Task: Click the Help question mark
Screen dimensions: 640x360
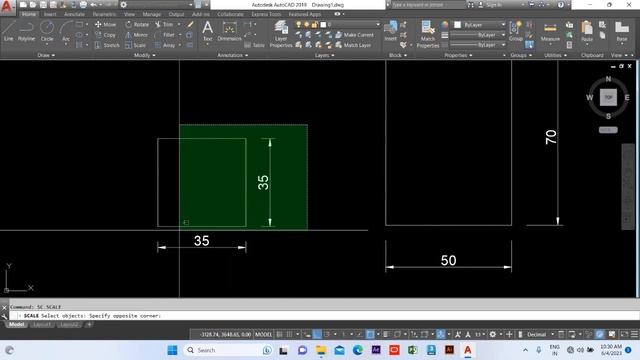Action: 560,5
